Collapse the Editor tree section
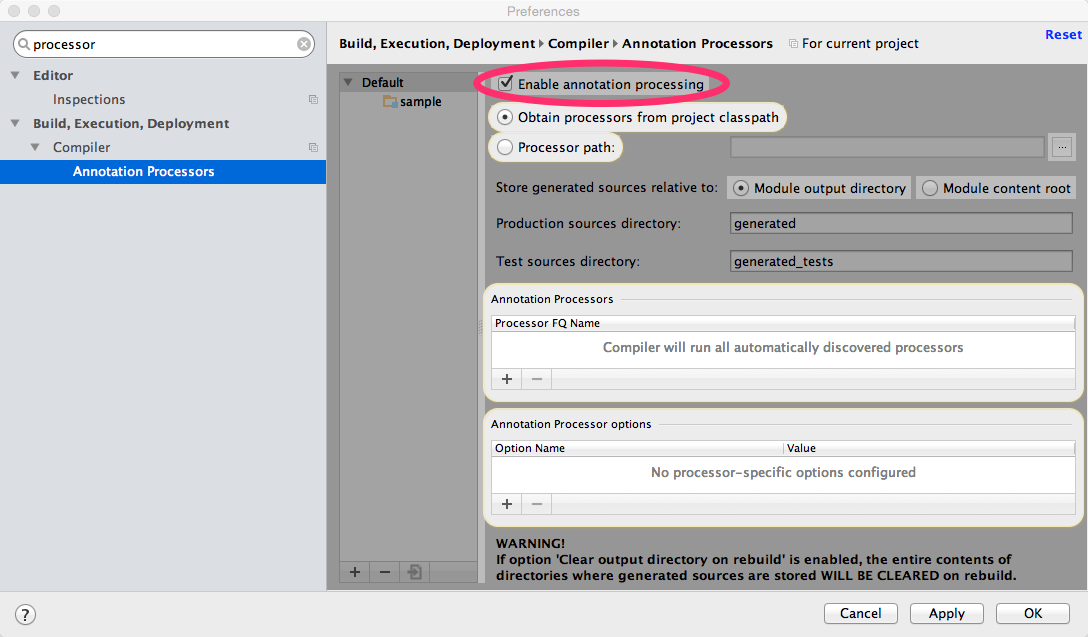The image size is (1088, 637). pos(15,75)
